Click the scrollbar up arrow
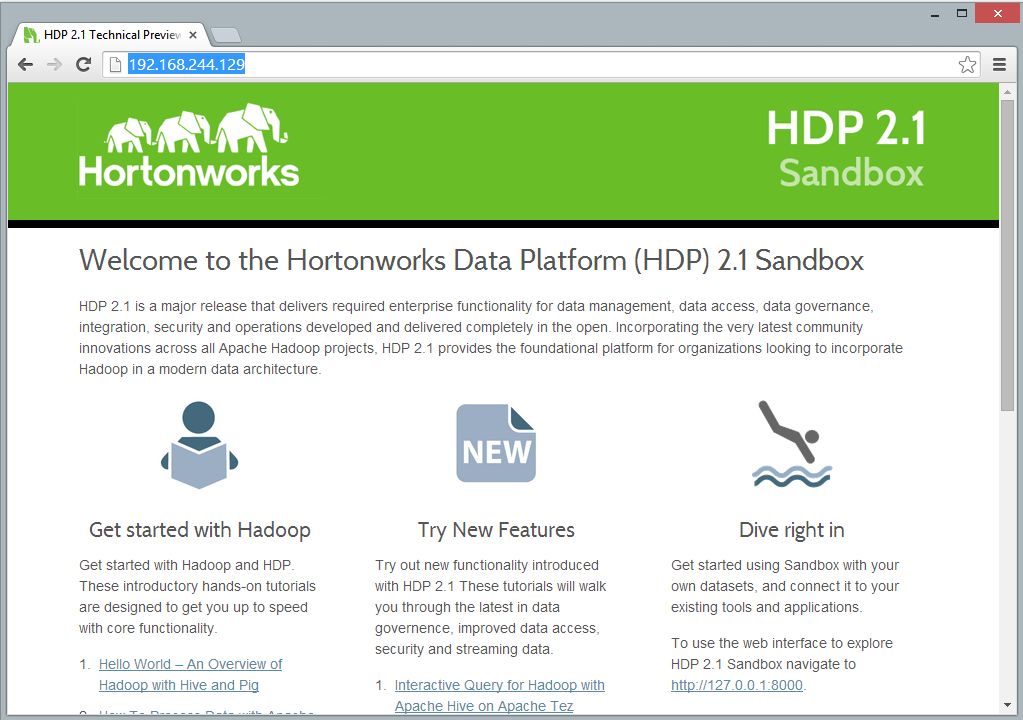 [x=1007, y=92]
